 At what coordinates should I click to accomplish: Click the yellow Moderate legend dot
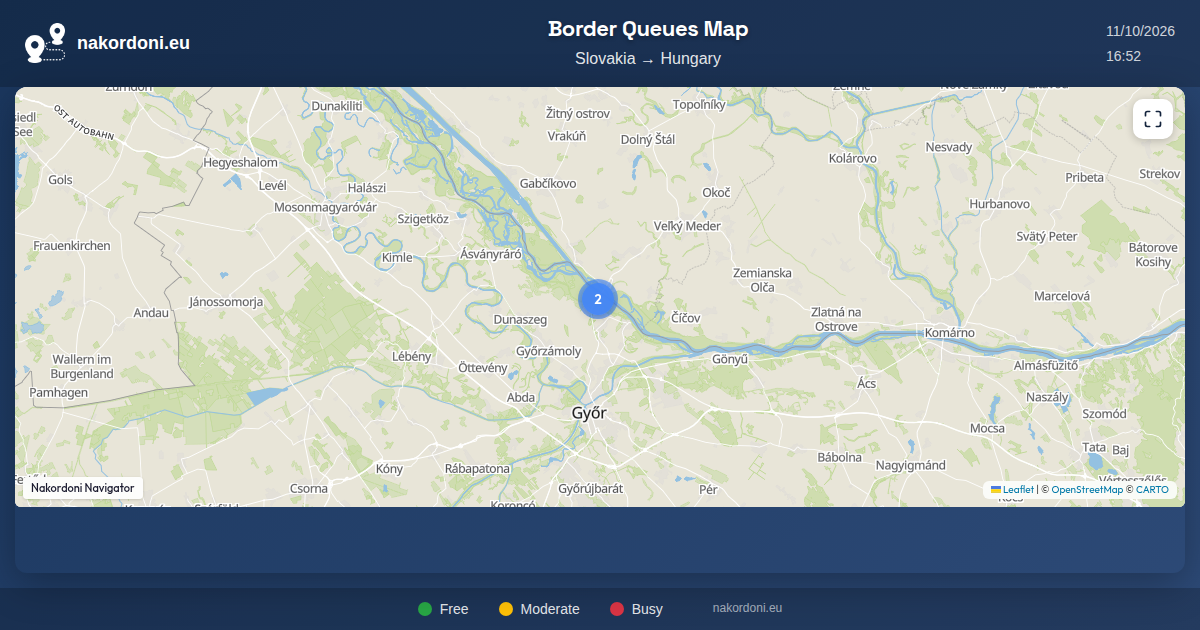(x=506, y=609)
